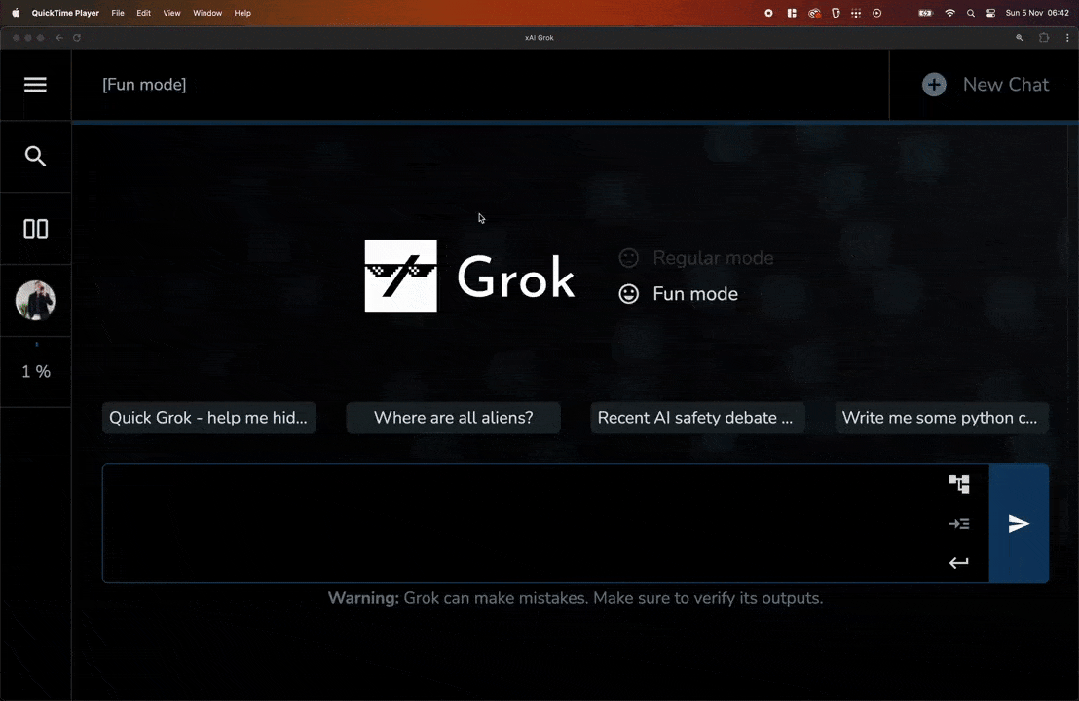Click the search magnifier in the sidebar
Viewport: 1079px width, 701px height.
click(x=35, y=156)
